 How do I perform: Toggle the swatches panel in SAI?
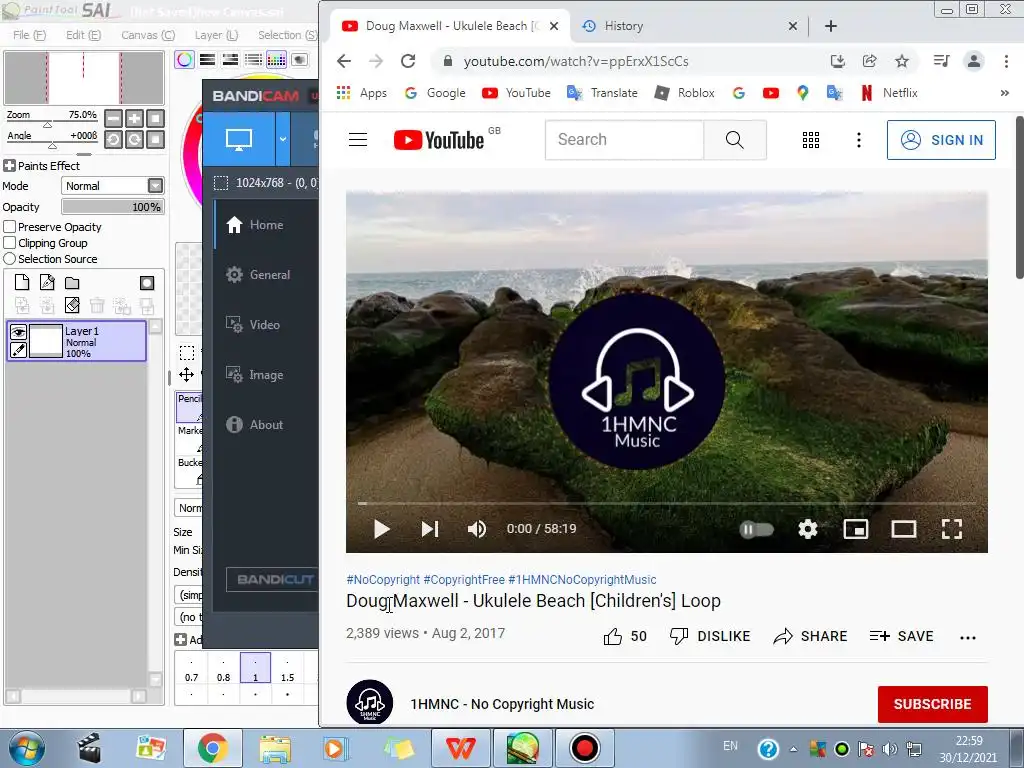pyautogui.click(x=276, y=60)
